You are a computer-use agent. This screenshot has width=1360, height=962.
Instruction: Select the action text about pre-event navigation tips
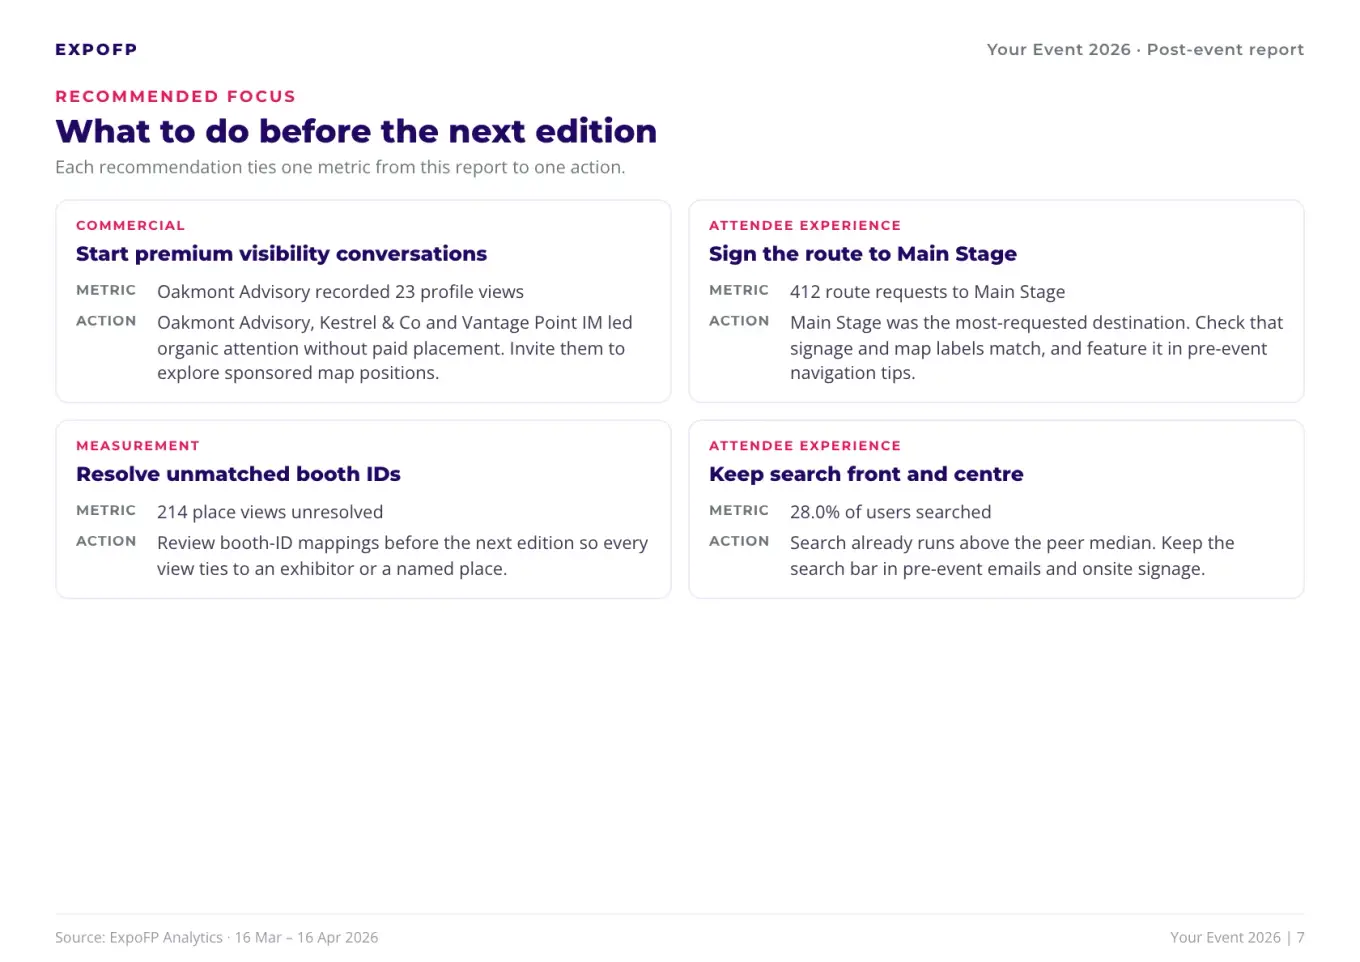tap(1036, 348)
